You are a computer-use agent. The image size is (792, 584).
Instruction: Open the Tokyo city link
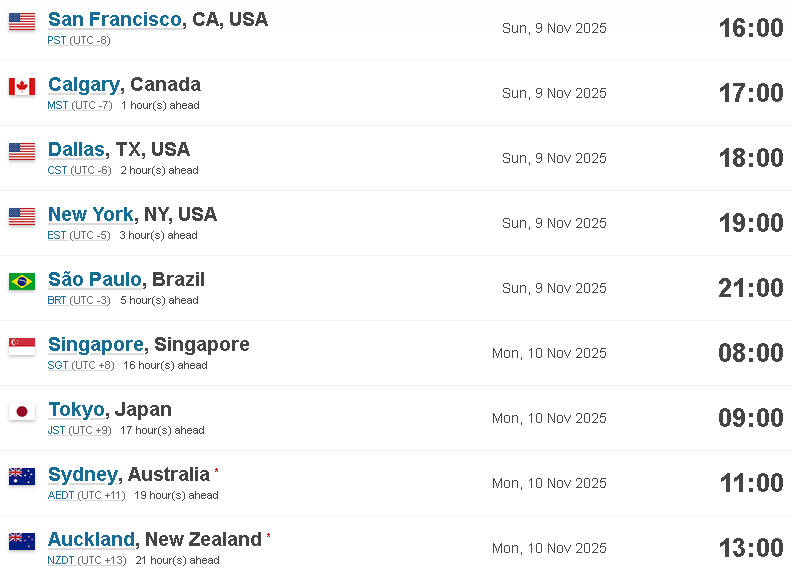[x=76, y=409]
